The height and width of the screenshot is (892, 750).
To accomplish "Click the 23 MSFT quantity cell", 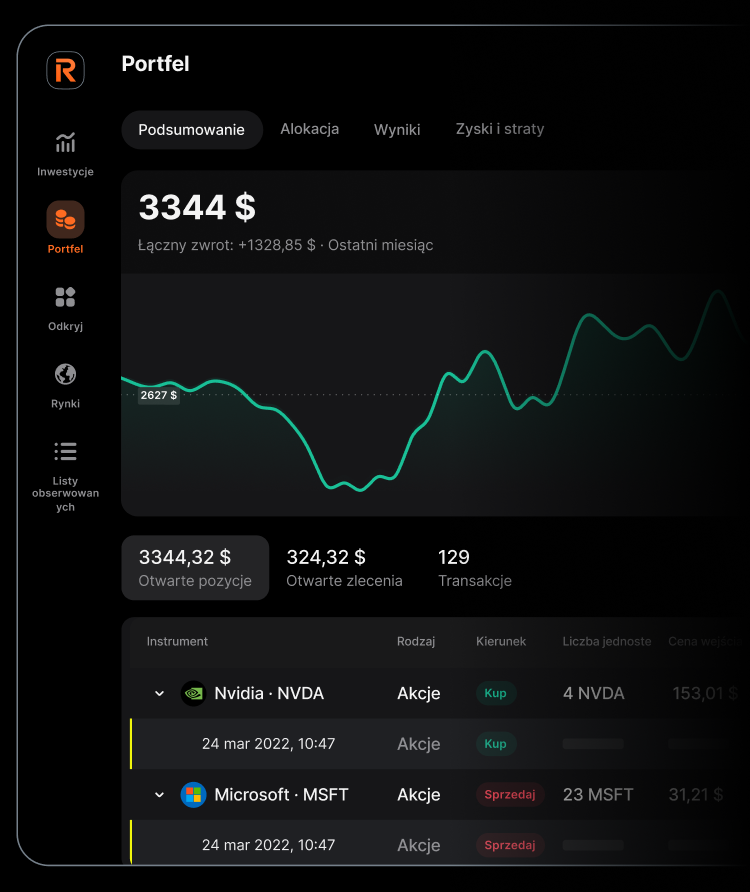I will click(x=598, y=795).
